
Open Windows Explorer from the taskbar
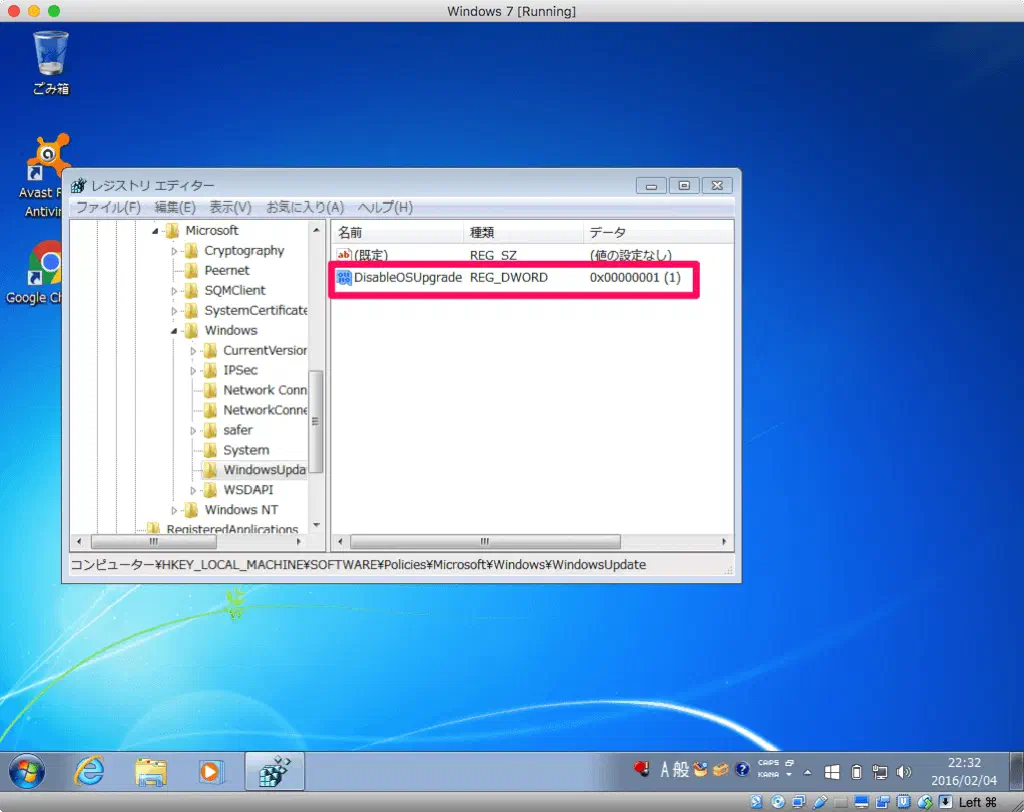(x=151, y=771)
